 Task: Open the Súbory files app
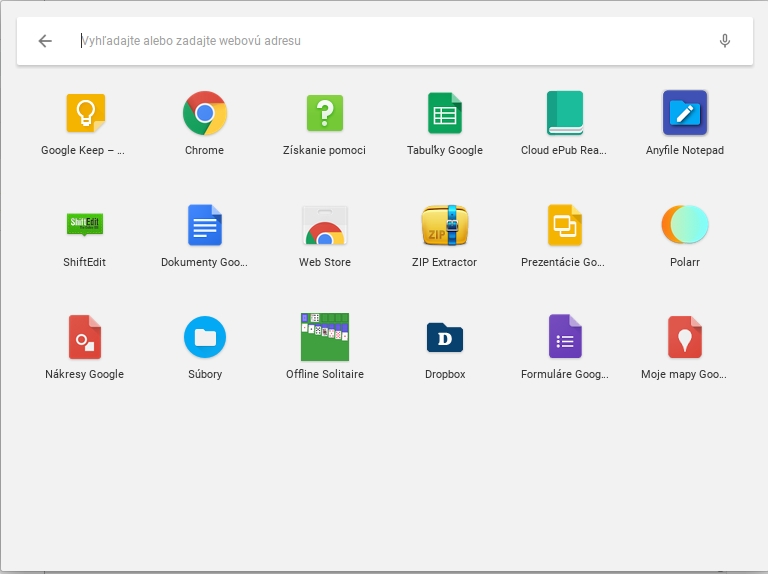[205, 337]
